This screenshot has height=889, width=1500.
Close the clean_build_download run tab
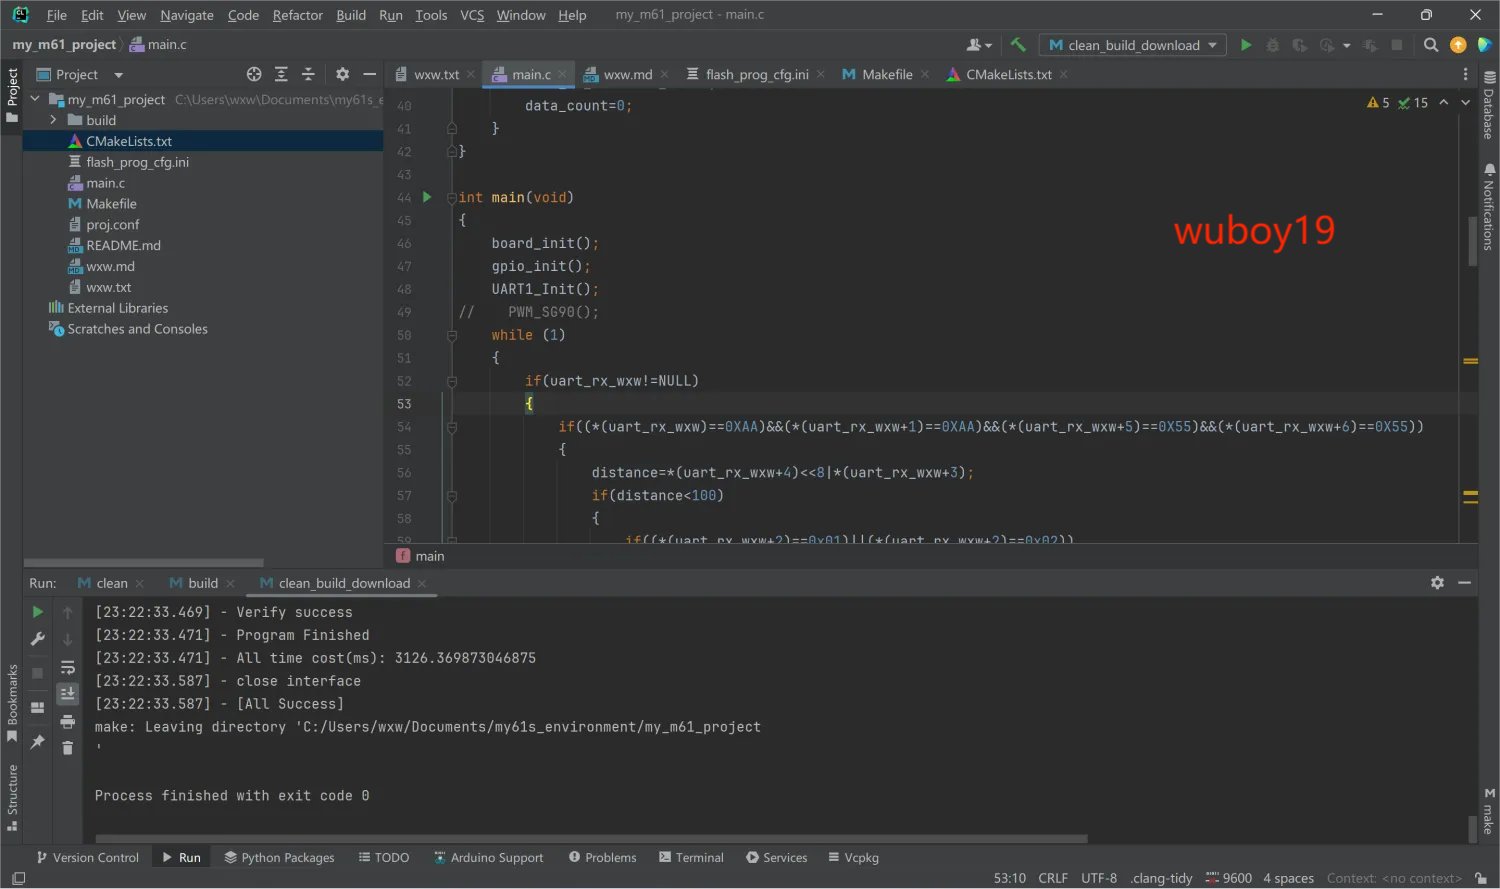click(422, 583)
